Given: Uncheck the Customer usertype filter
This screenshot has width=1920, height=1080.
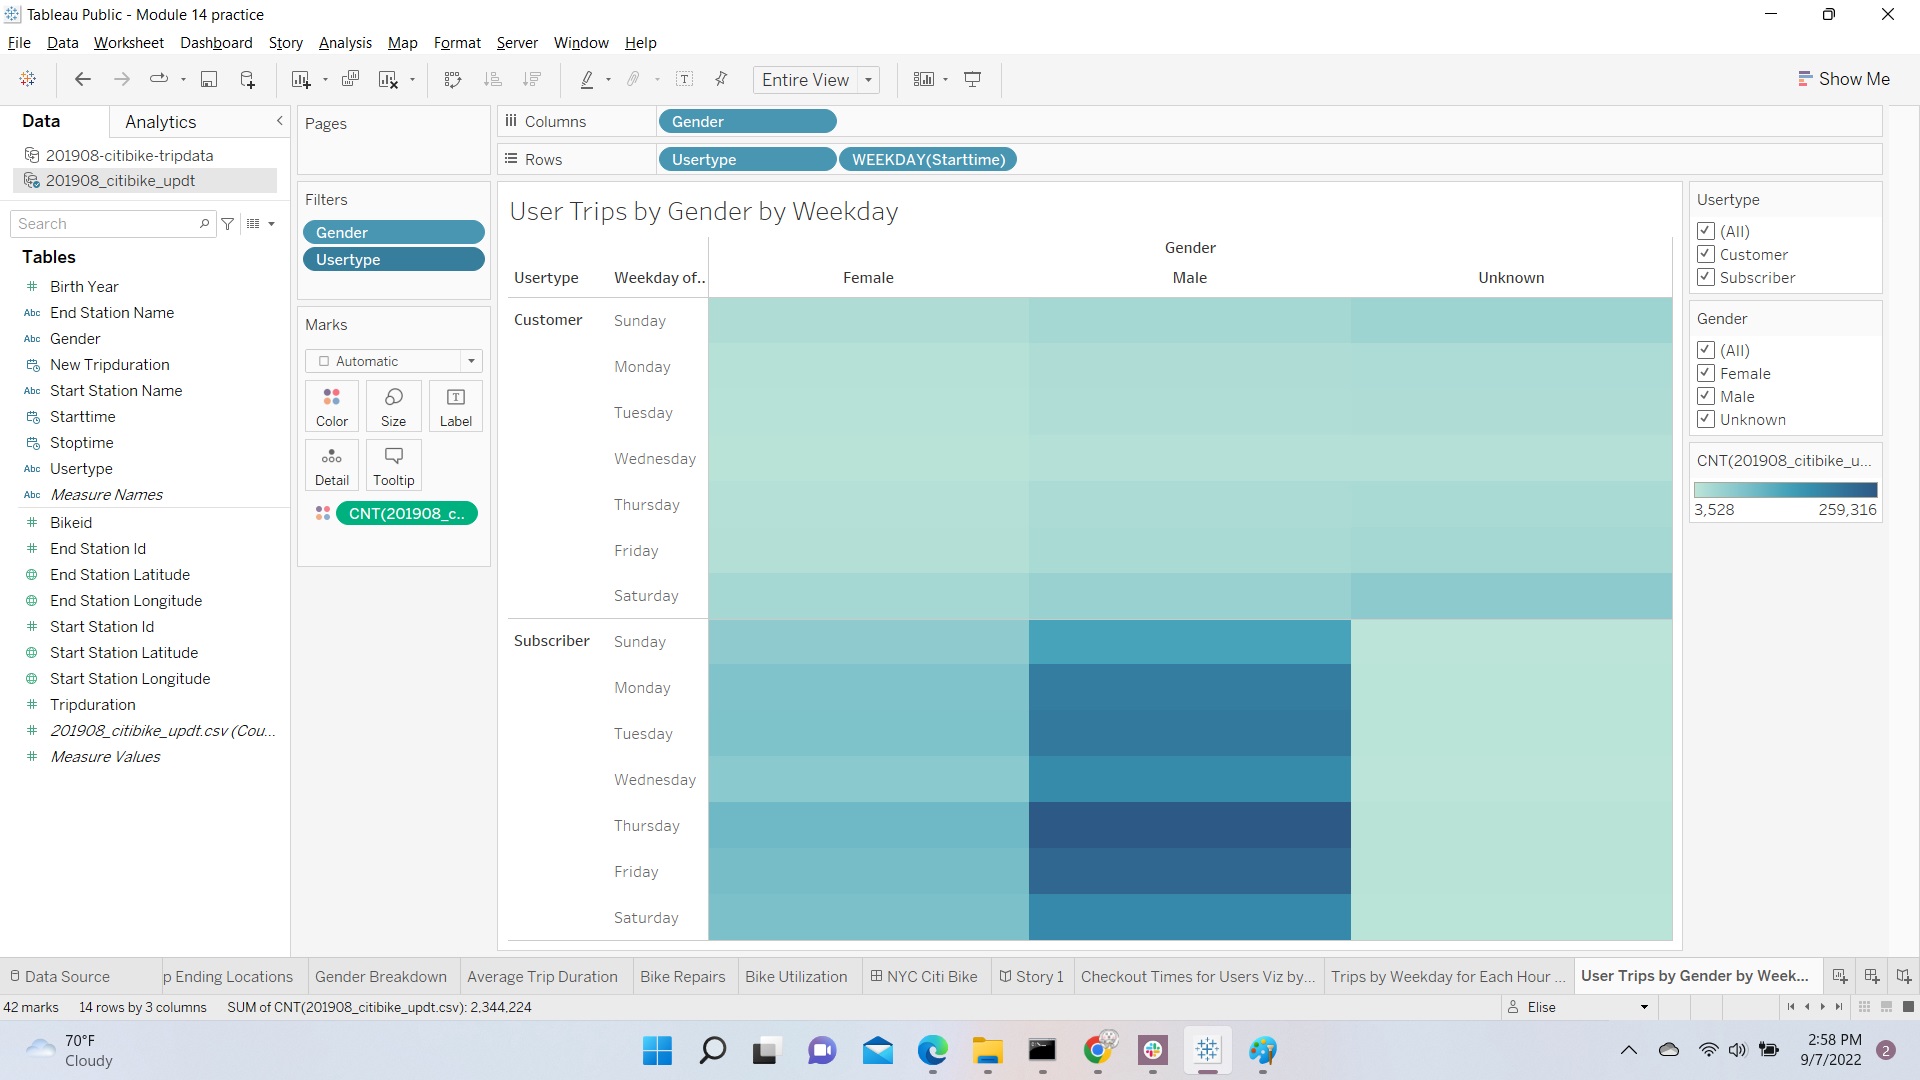Looking at the screenshot, I should [1706, 254].
